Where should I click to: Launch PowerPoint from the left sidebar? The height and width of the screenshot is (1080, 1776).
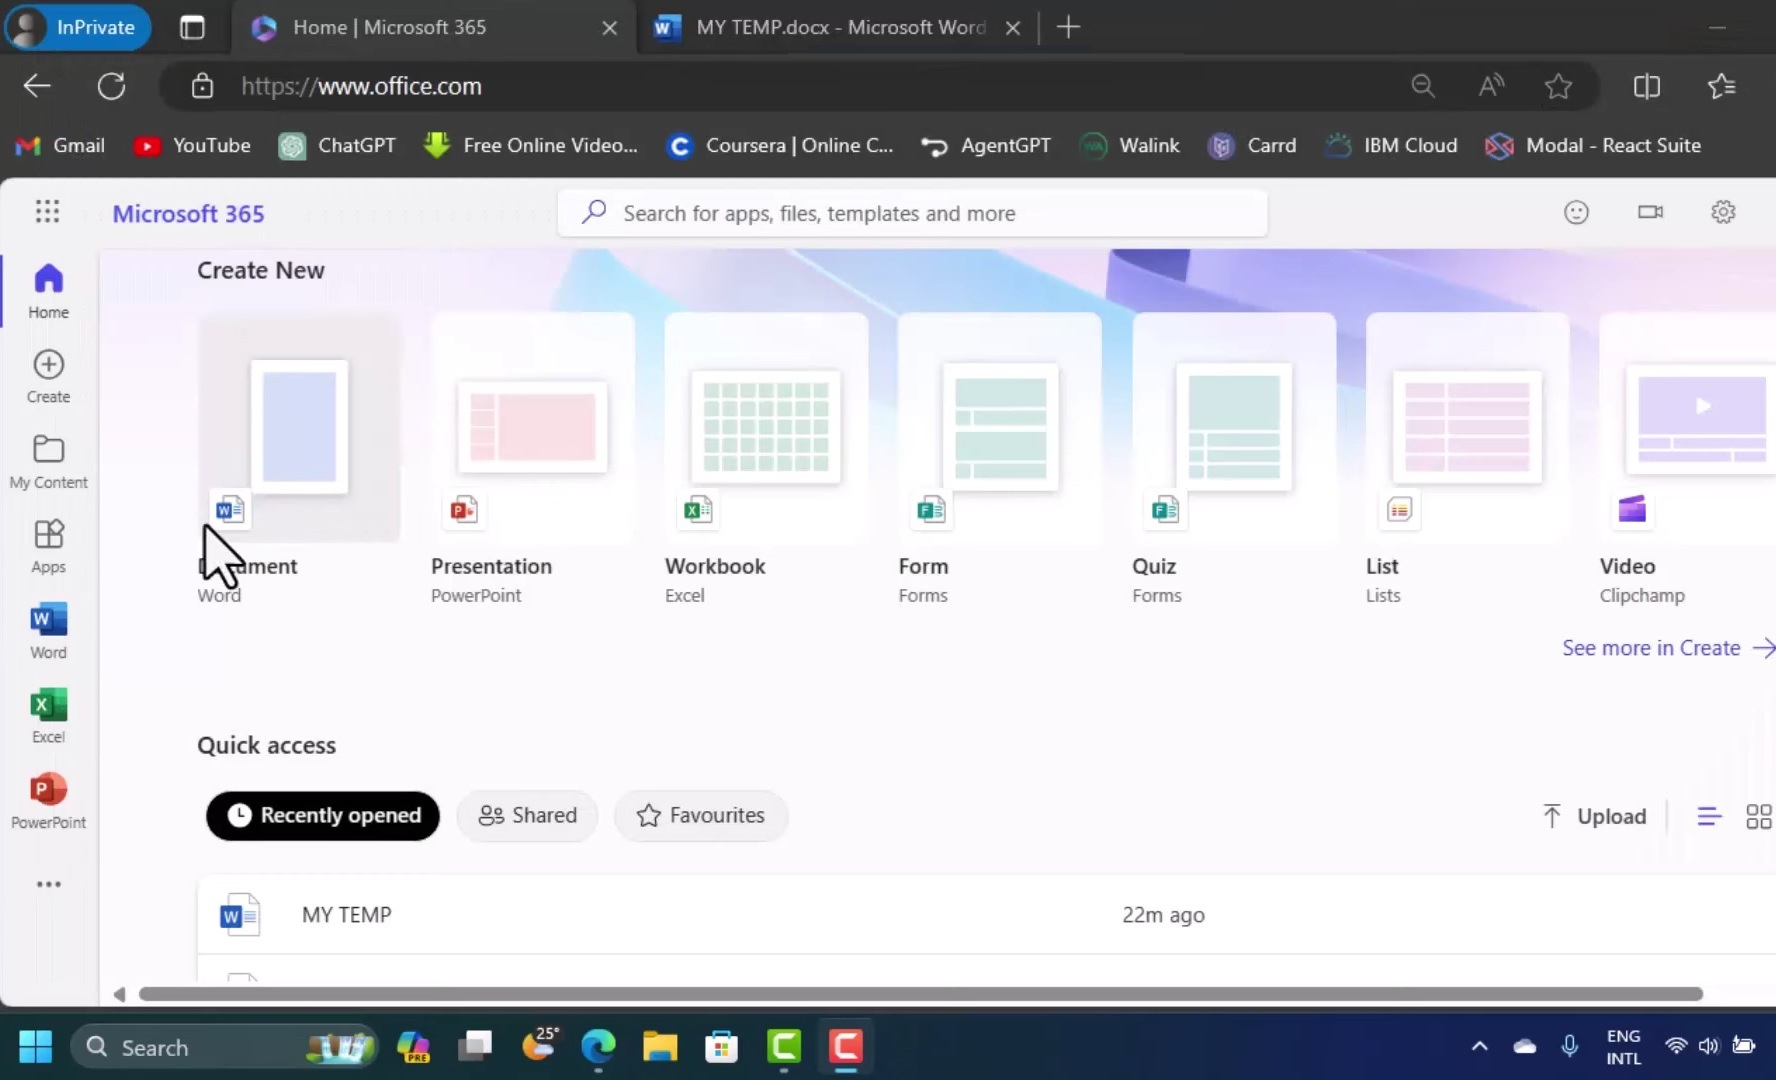tap(48, 801)
